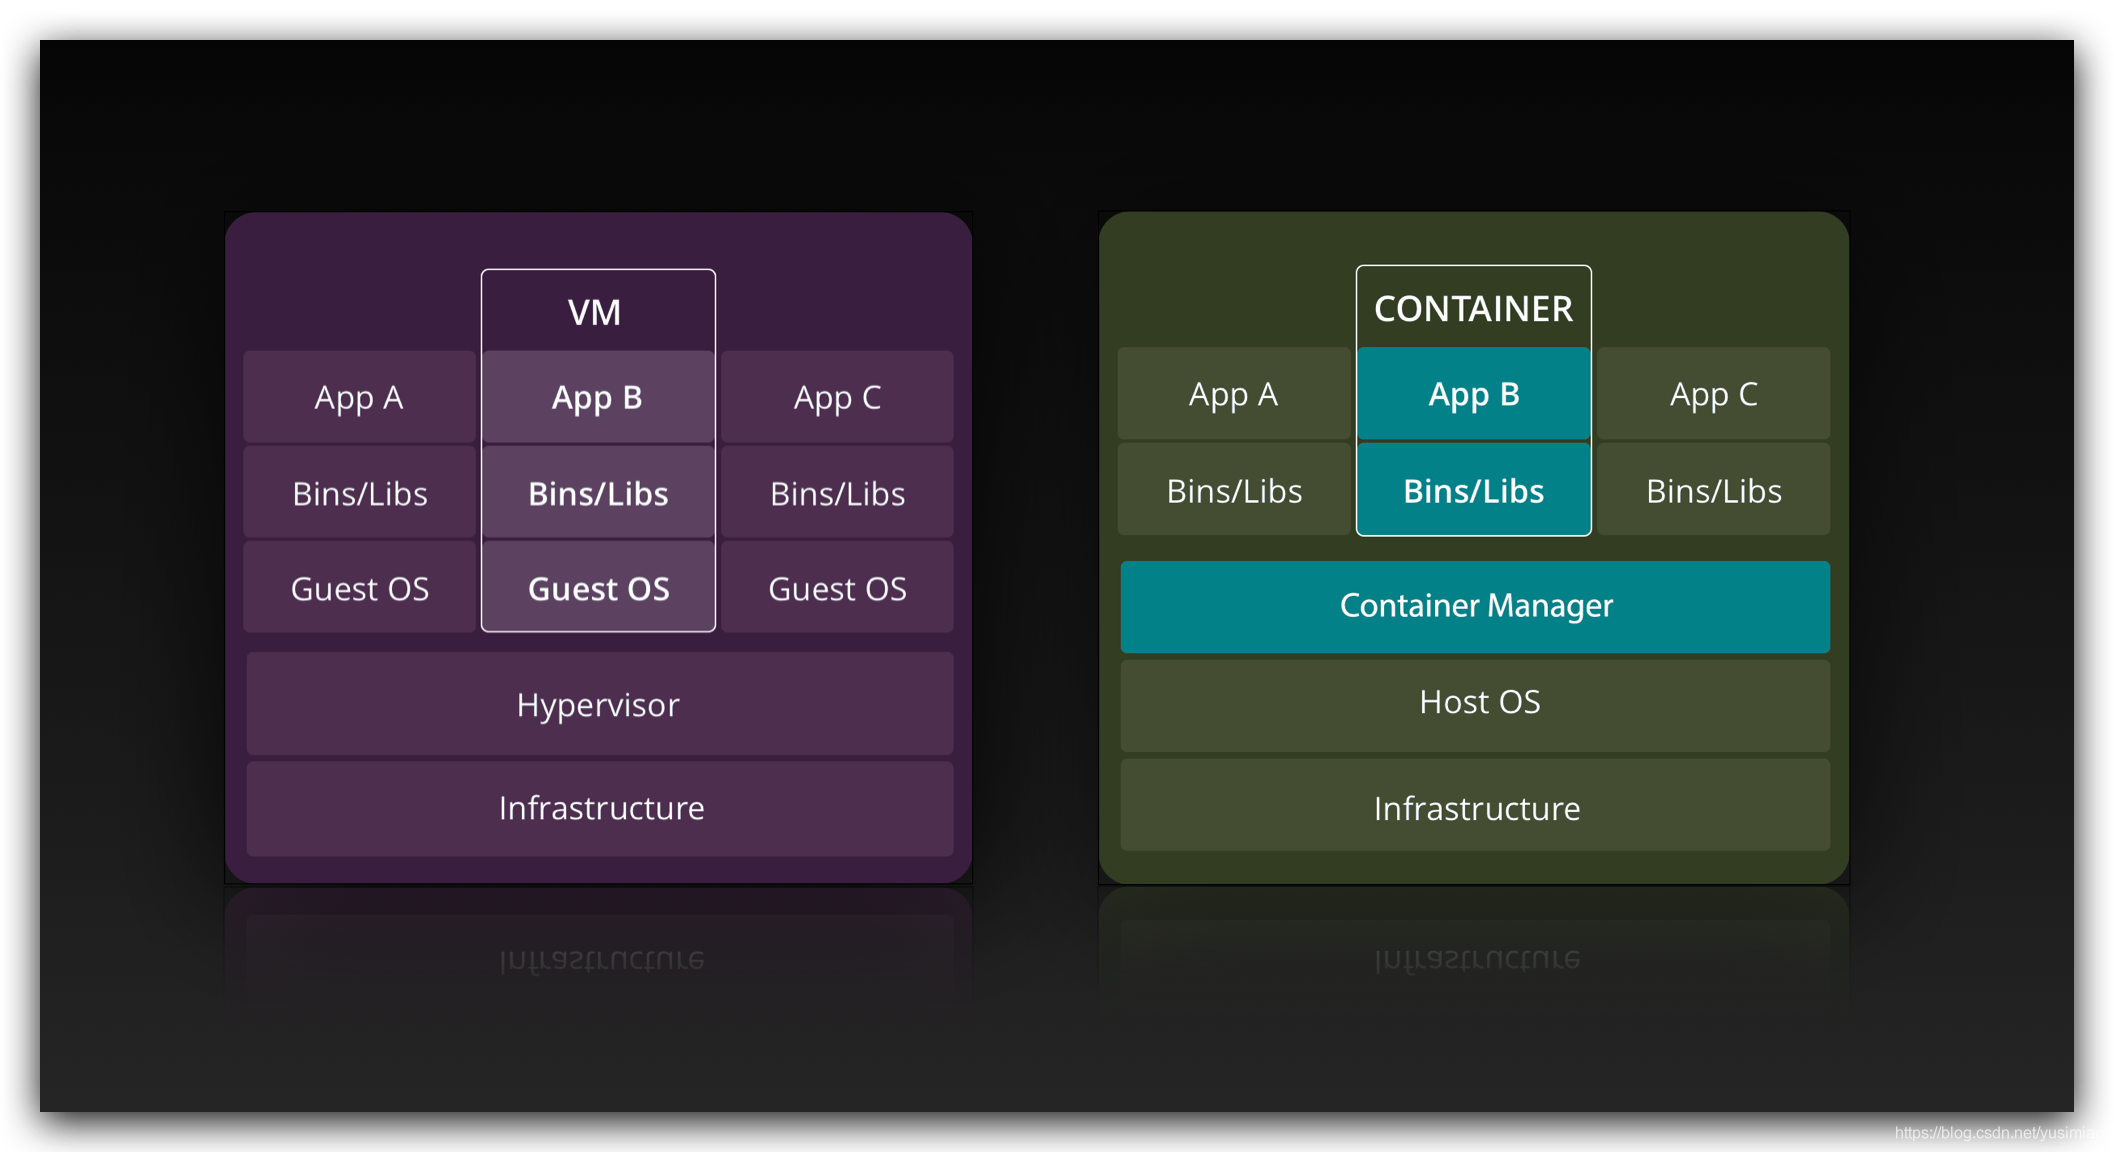The image size is (2114, 1152).
Task: Click purple Infrastructure layer
Action: [x=600, y=808]
